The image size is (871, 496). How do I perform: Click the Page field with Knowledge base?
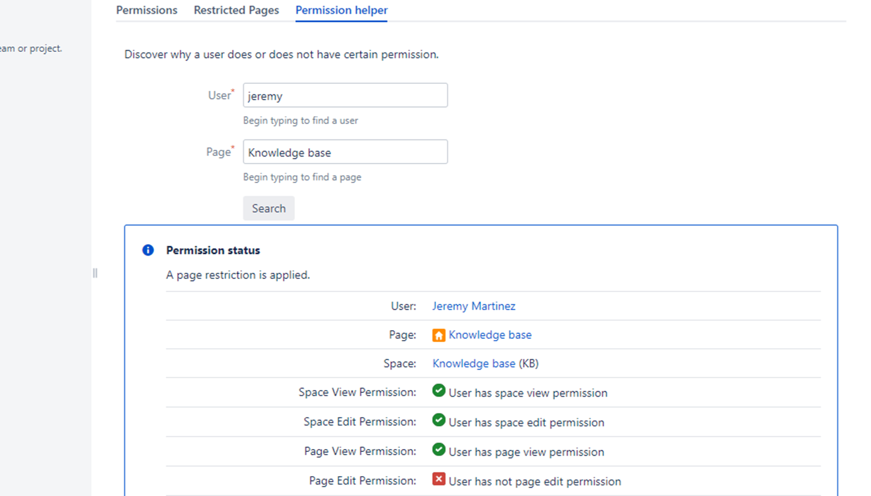[345, 152]
